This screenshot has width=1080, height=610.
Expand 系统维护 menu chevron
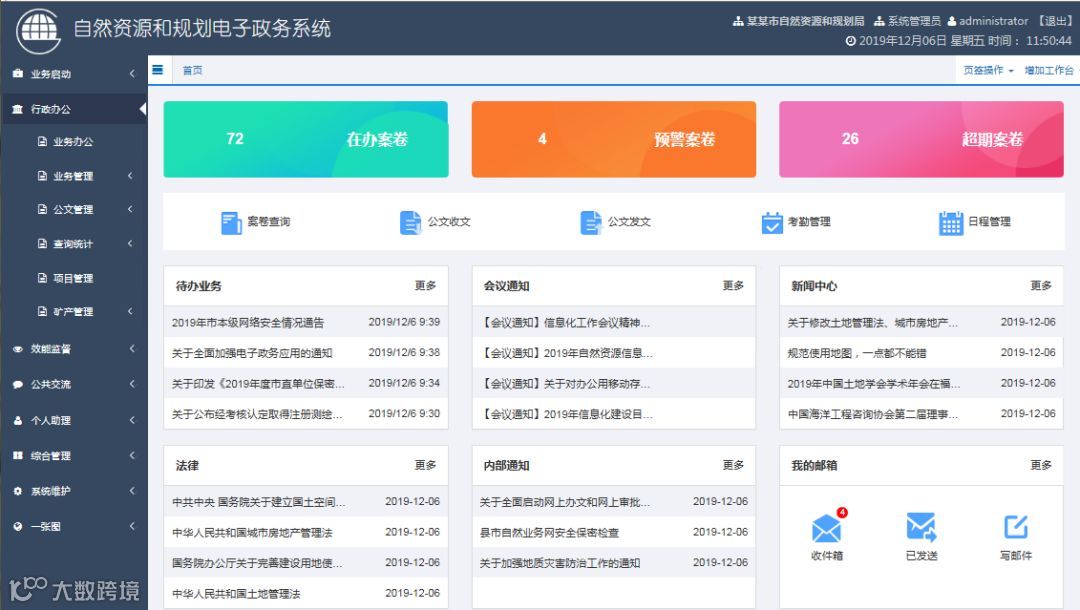pos(132,490)
